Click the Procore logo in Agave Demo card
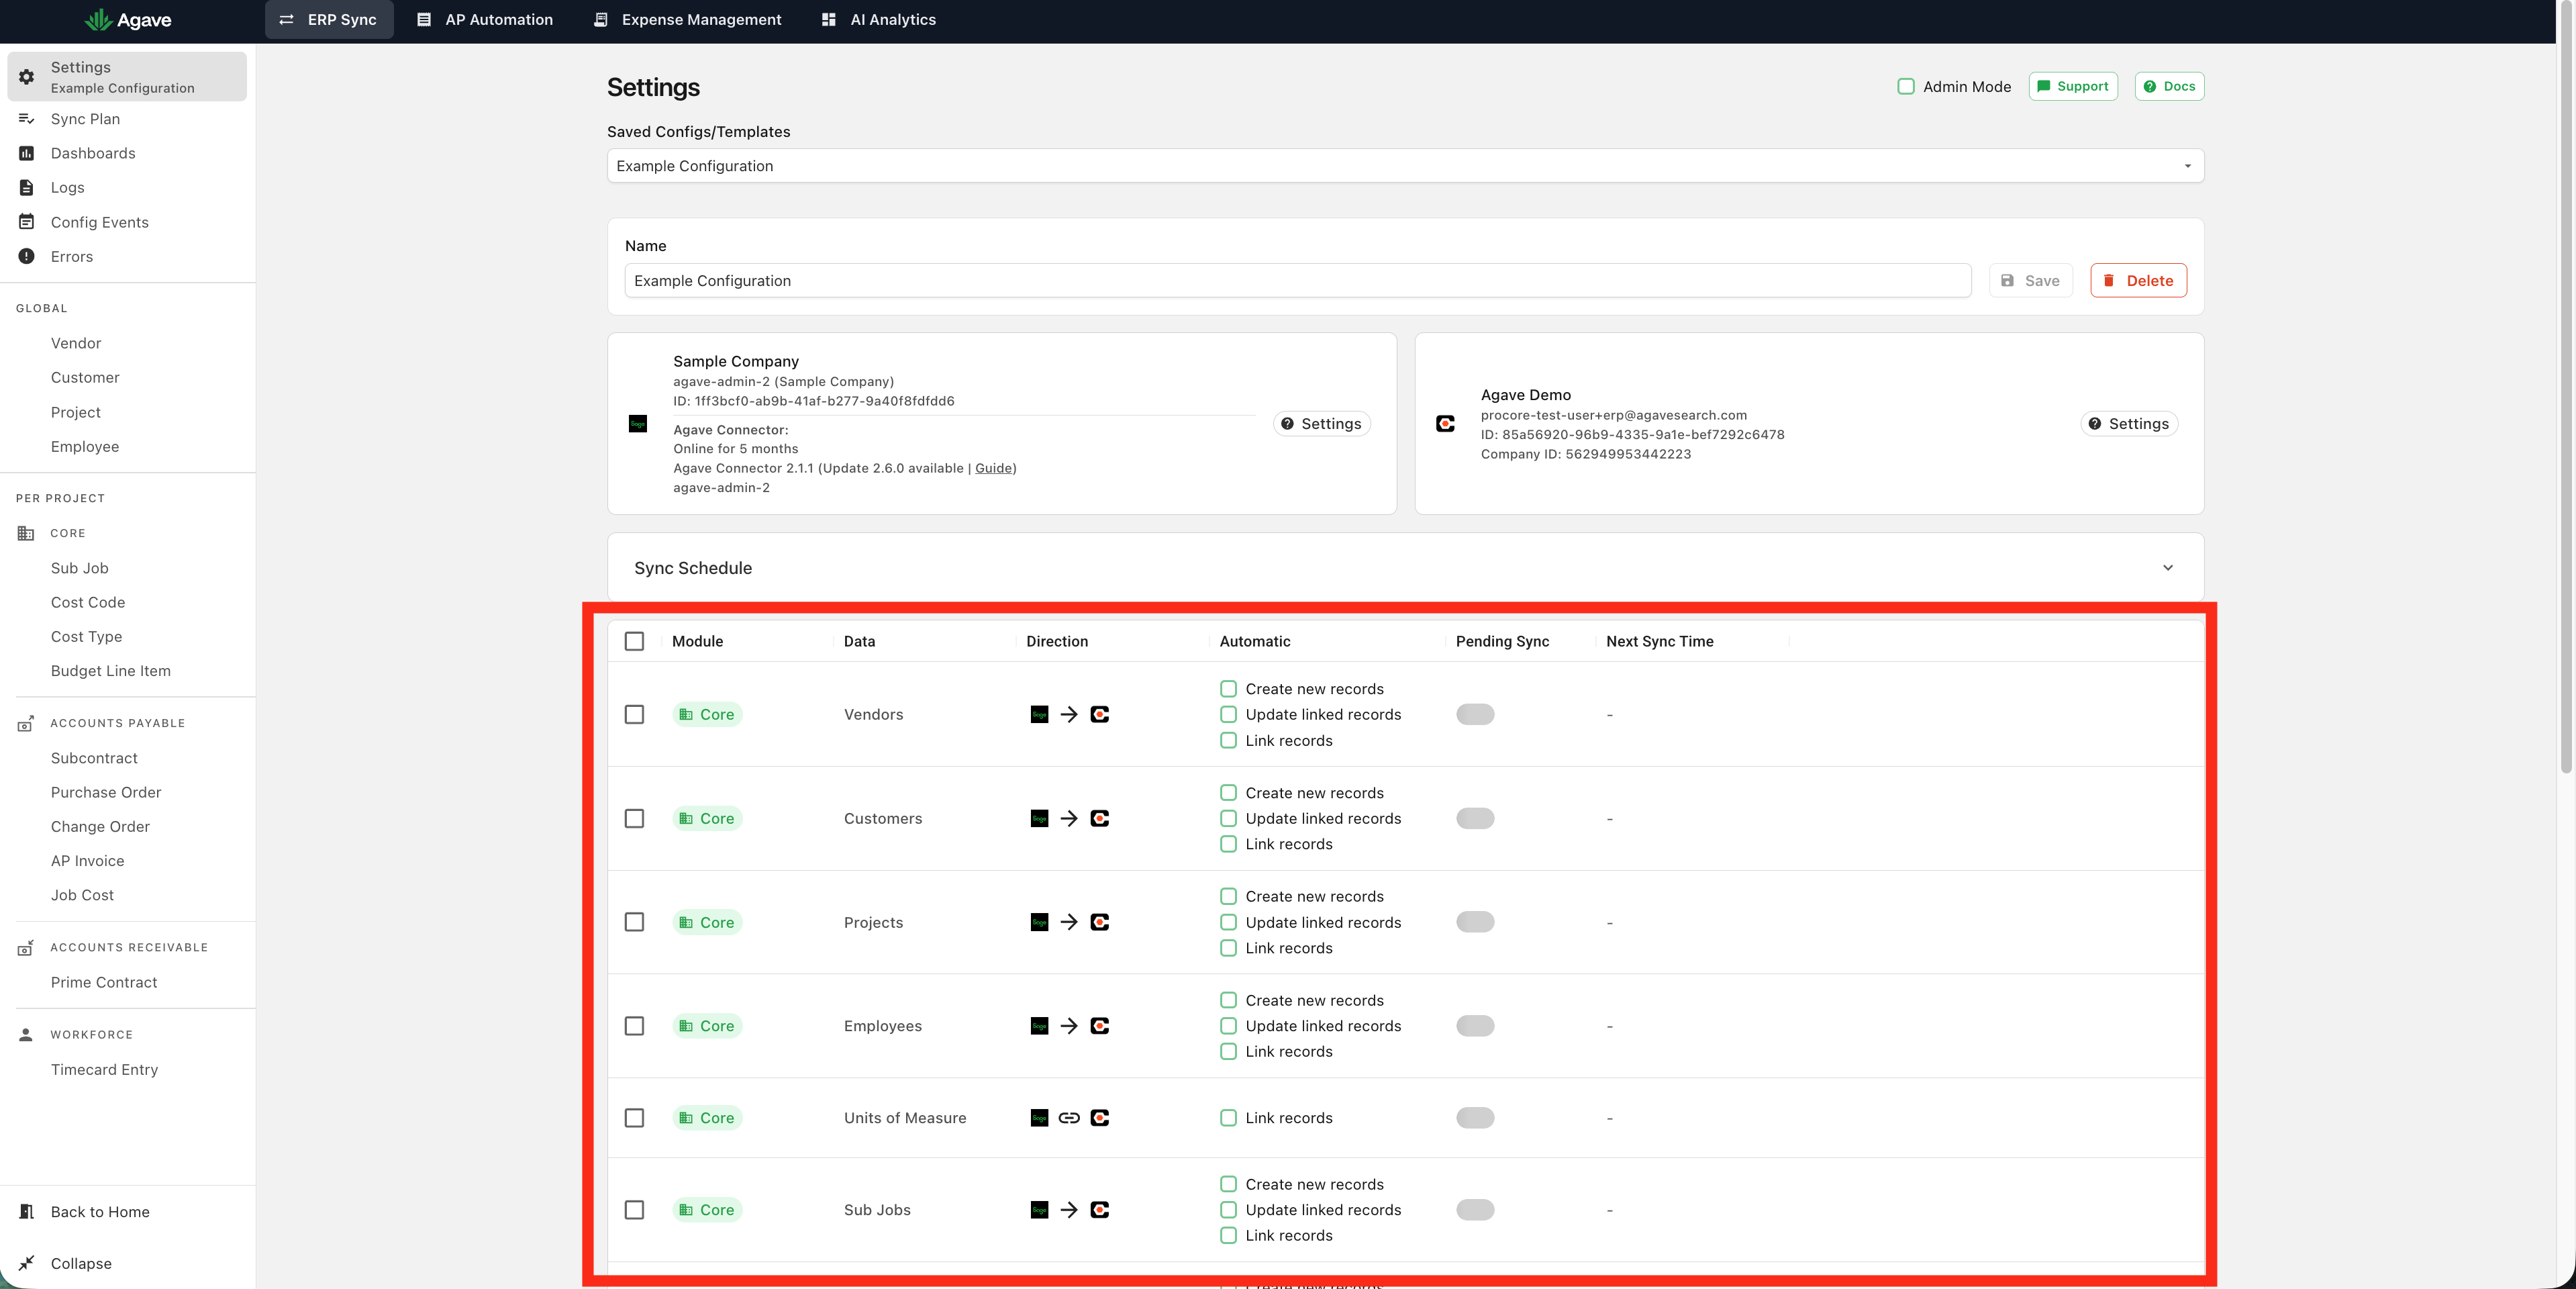 (x=1445, y=424)
